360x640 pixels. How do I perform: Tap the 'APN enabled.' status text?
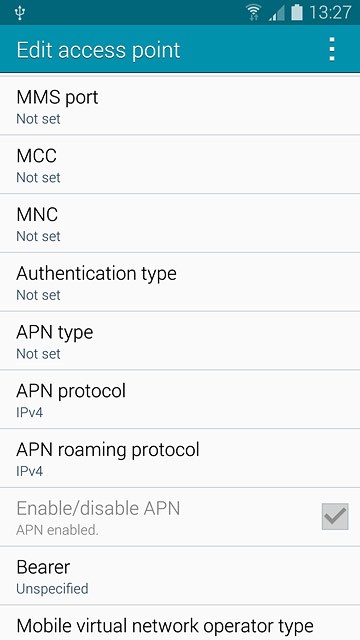point(58,530)
